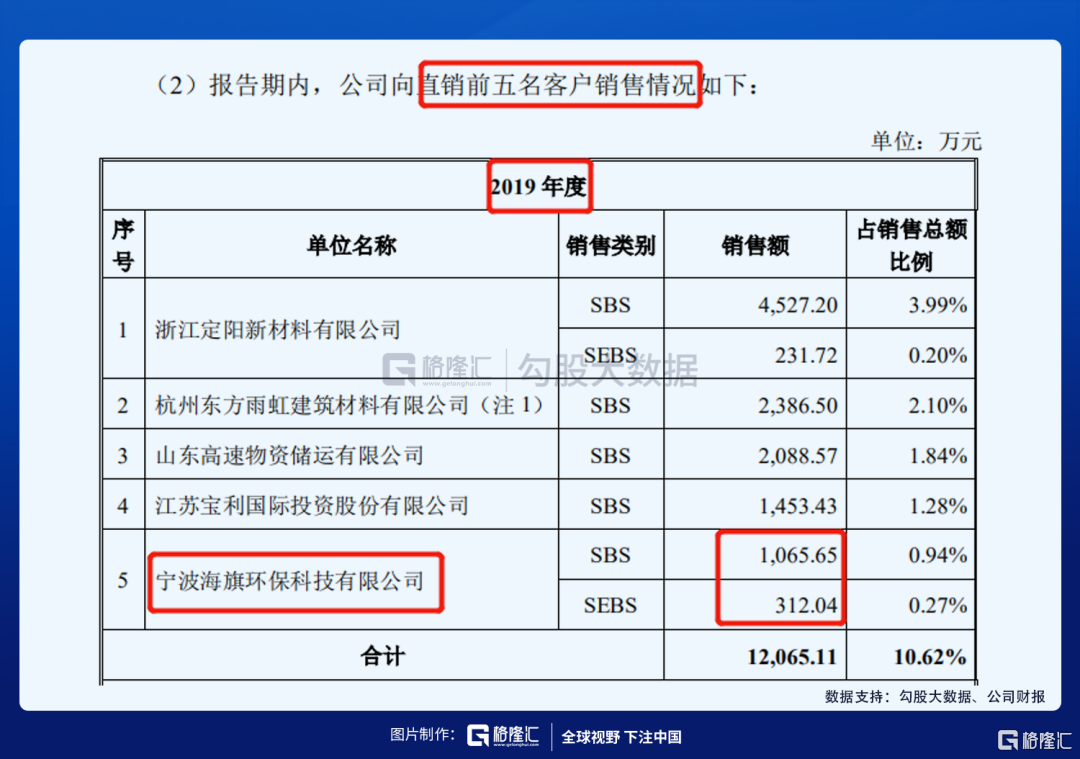Click the '销售额' column header
The width and height of the screenshot is (1080, 759).
(755, 245)
